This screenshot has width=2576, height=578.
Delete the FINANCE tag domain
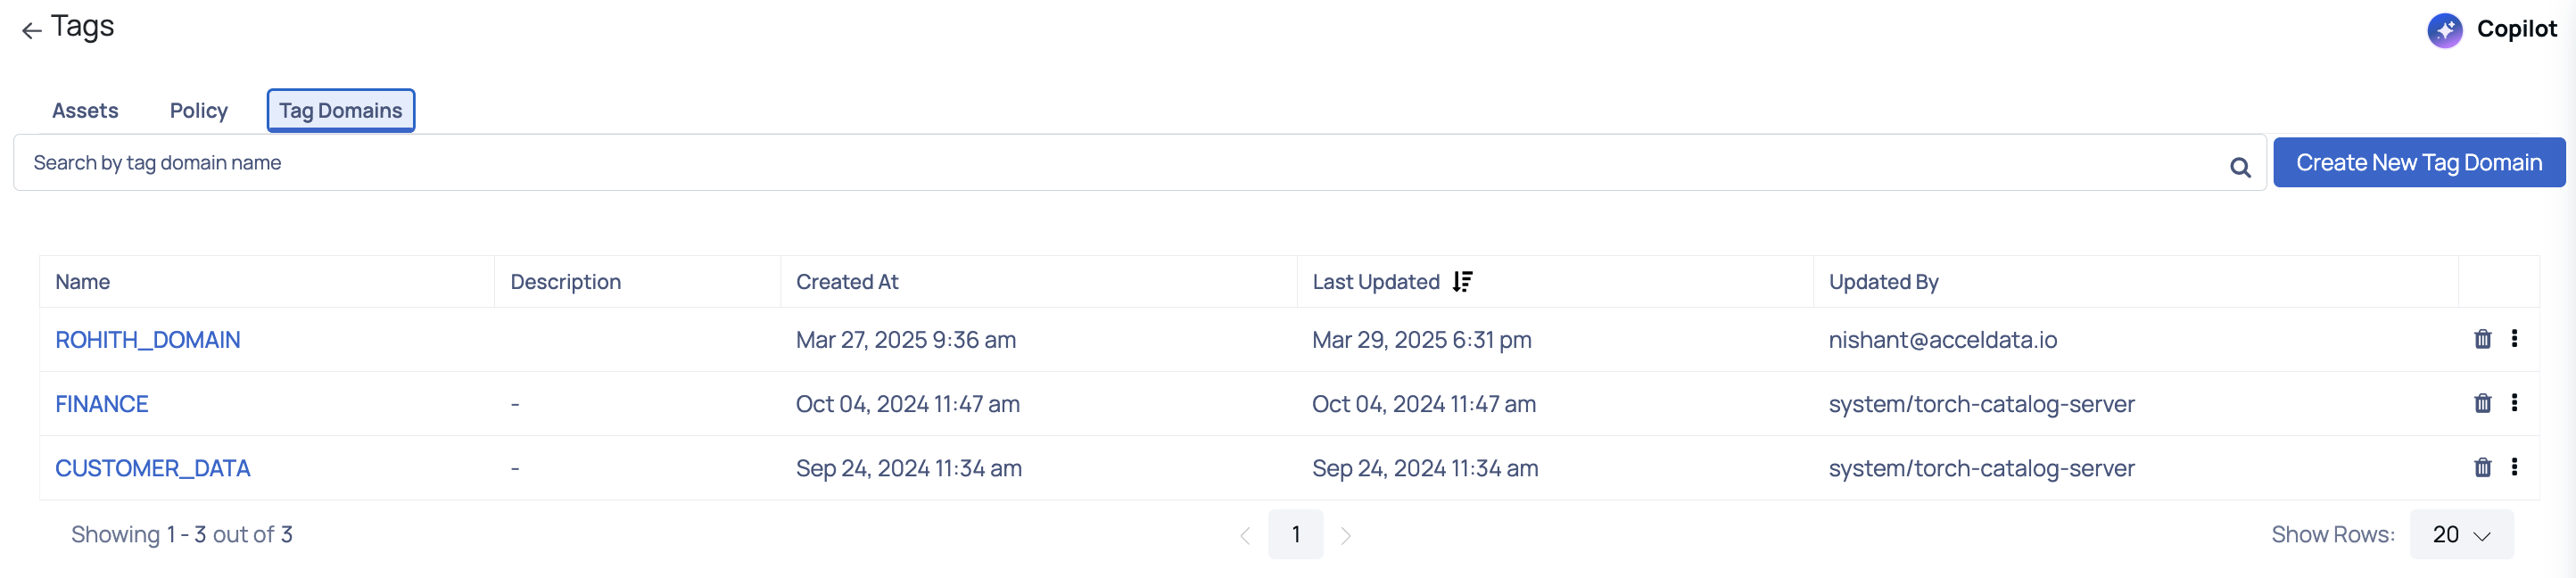(2482, 403)
